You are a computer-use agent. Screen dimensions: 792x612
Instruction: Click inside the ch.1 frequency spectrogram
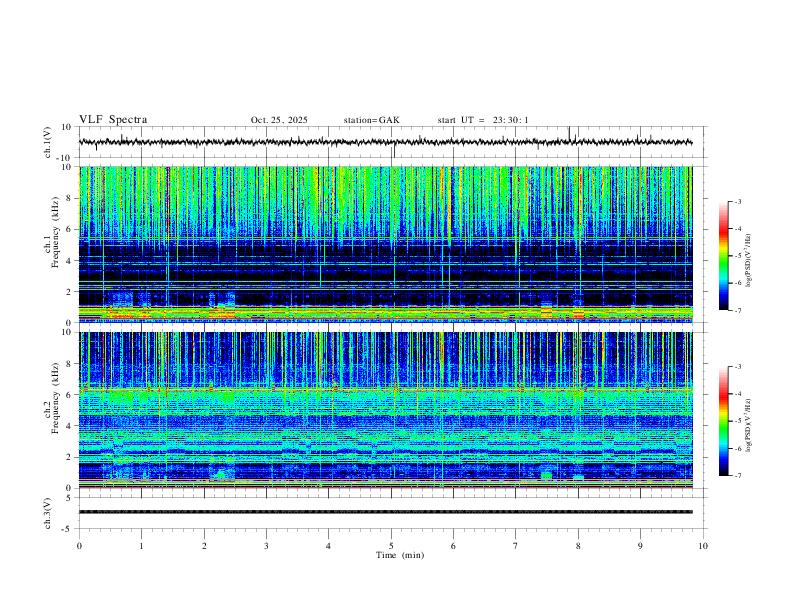tap(385, 244)
